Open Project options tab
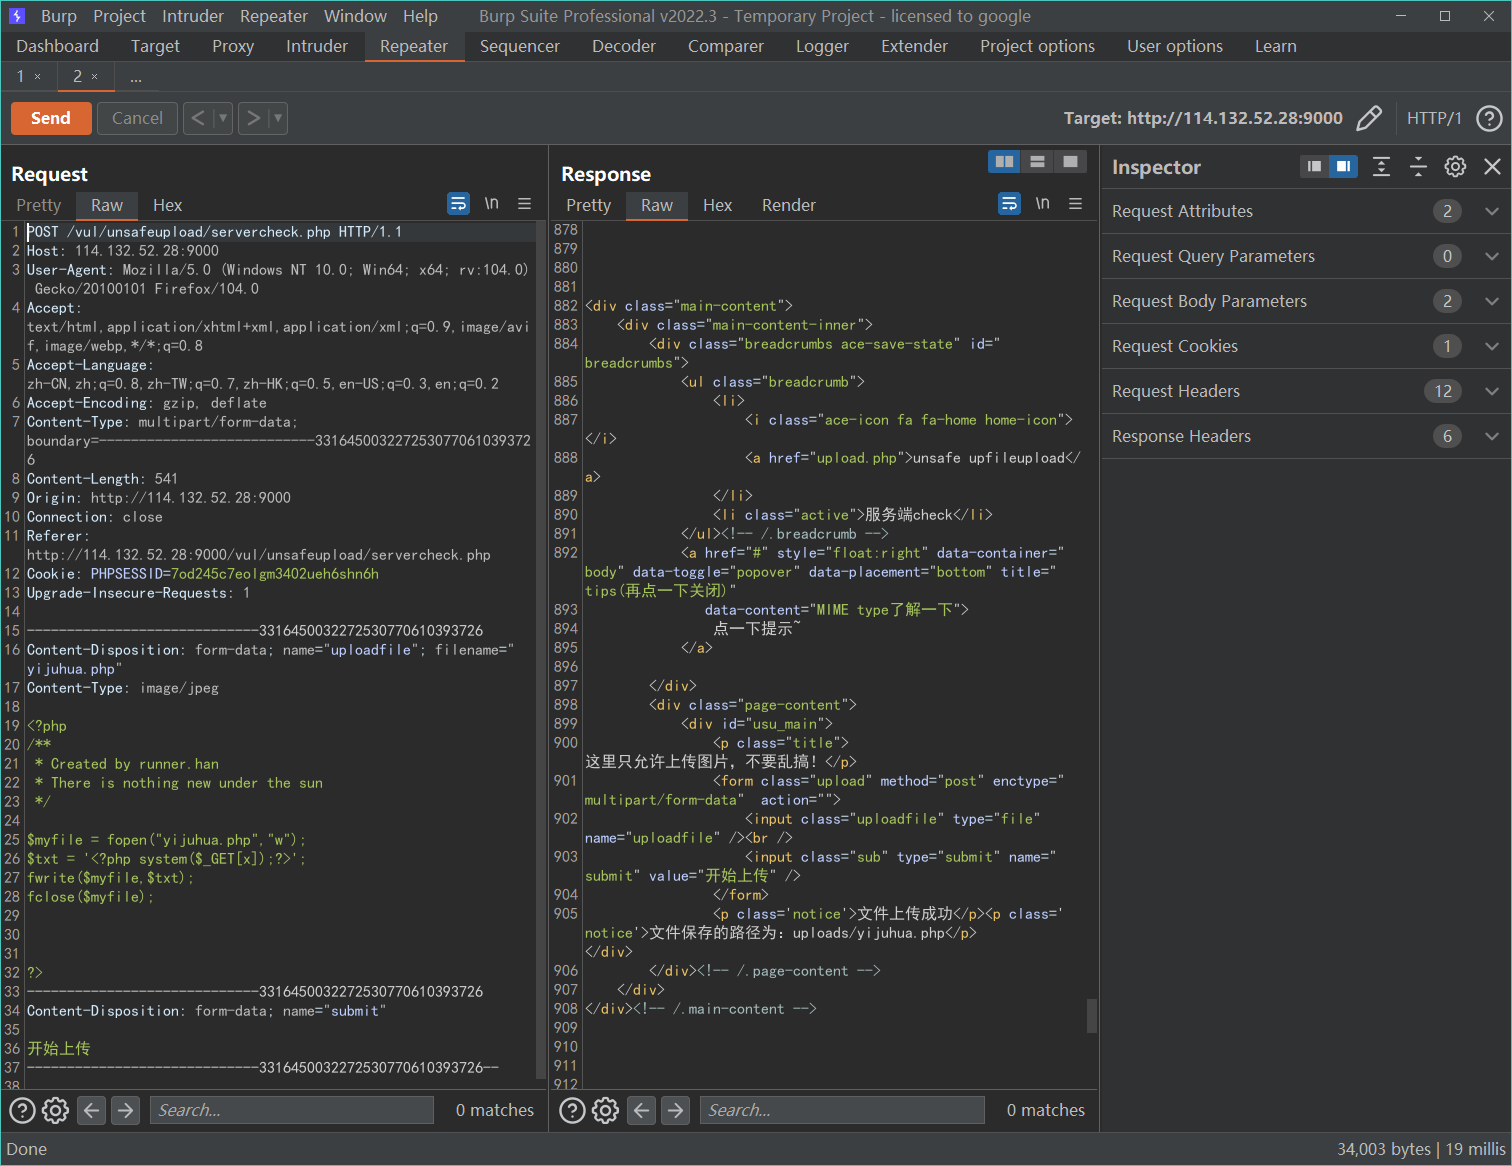Screen dimensions: 1512x1166 coord(1037,46)
